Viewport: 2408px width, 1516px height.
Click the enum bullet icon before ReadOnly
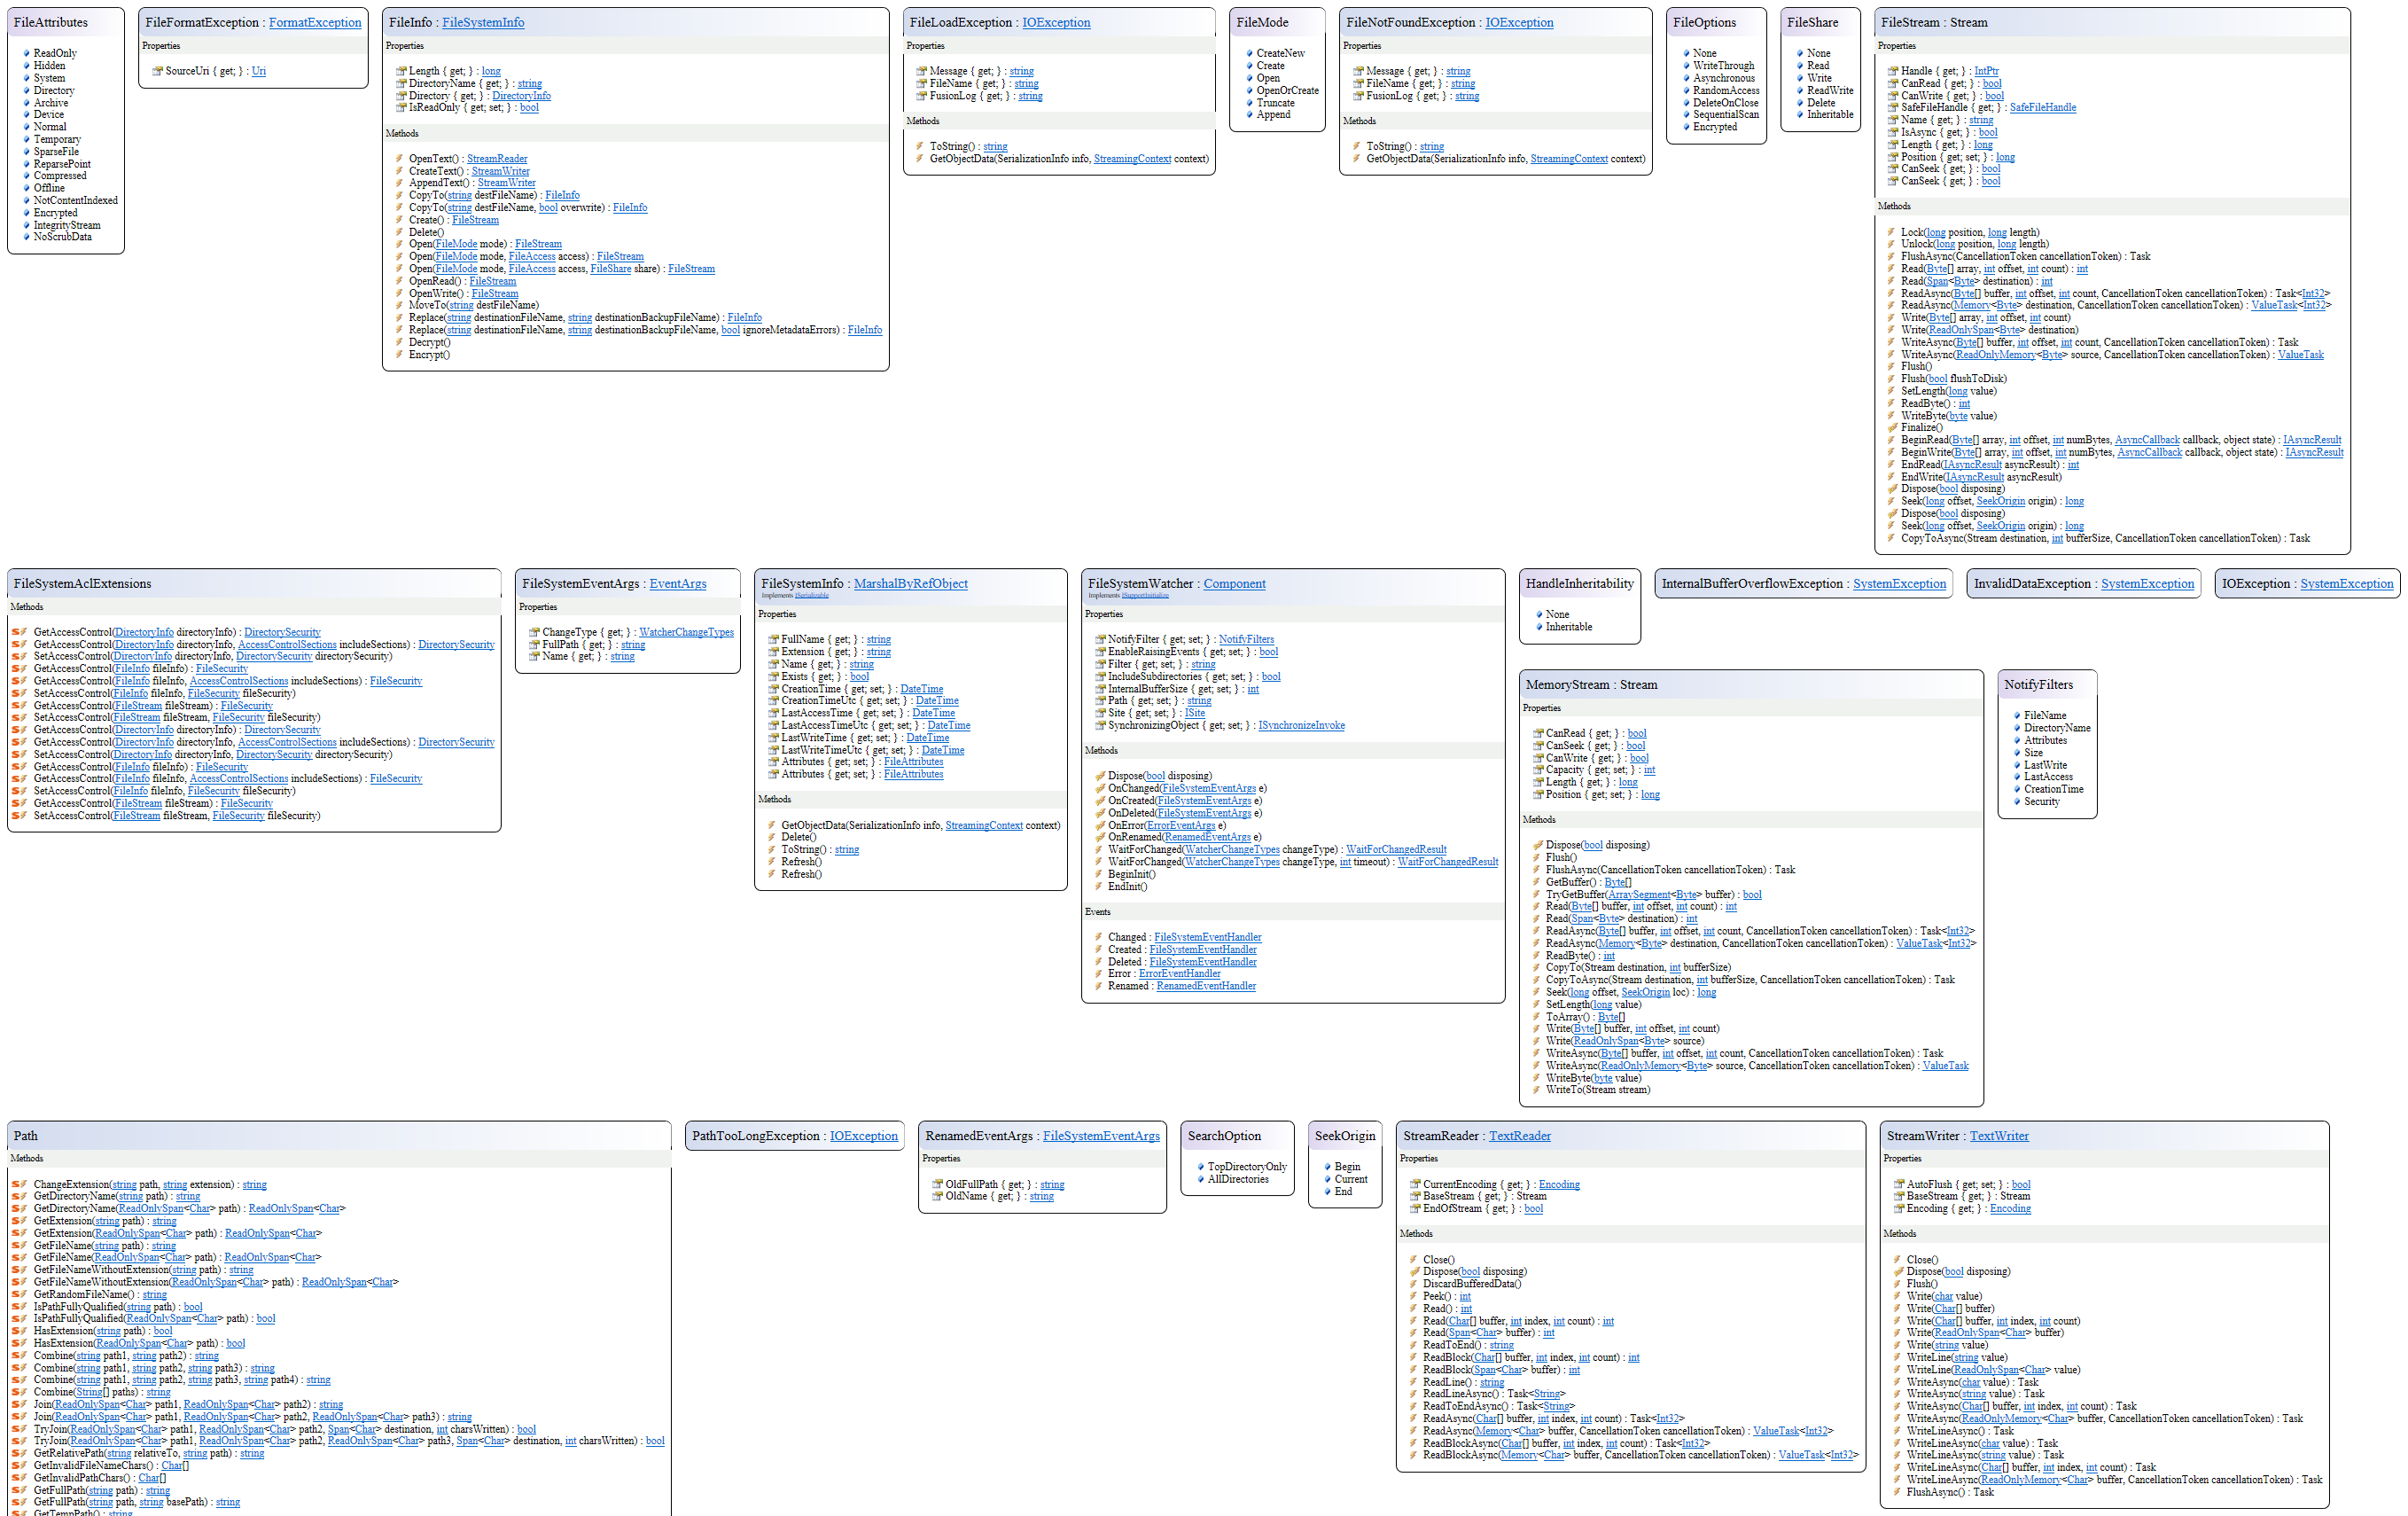[26, 53]
